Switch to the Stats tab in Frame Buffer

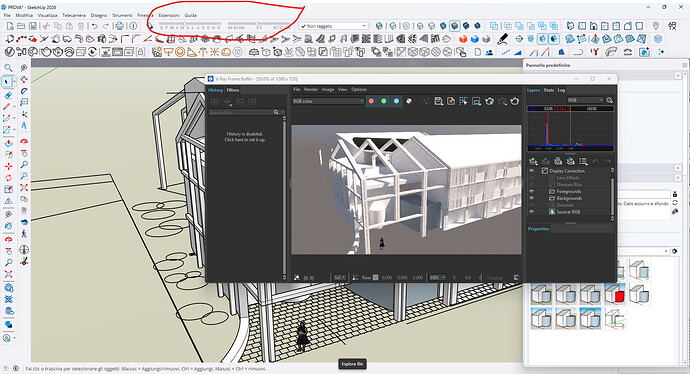point(548,90)
